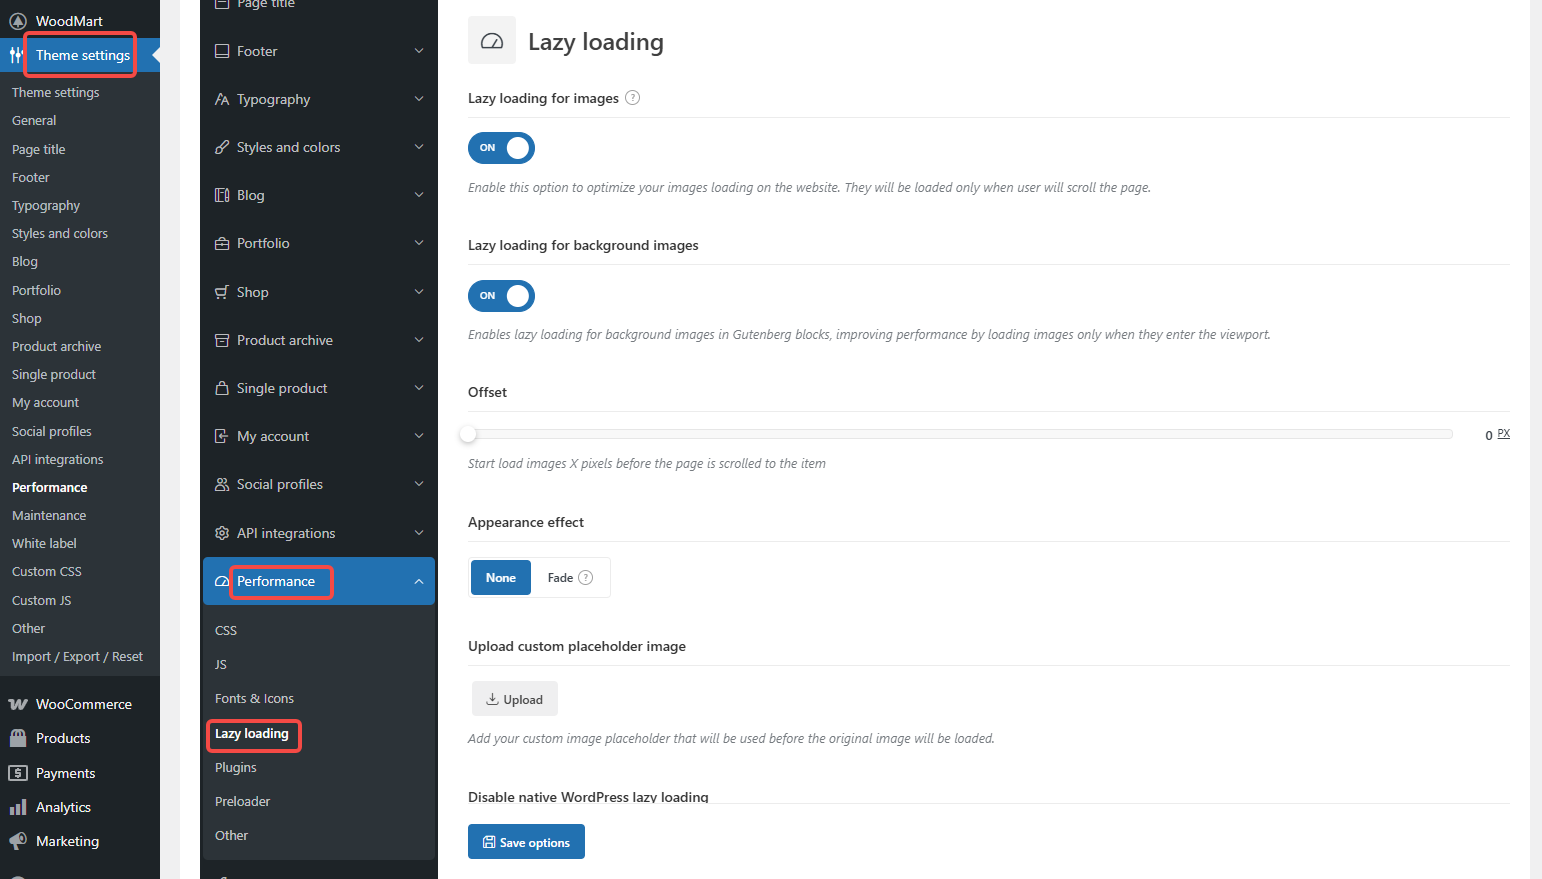This screenshot has height=879, width=1542.
Task: Collapse the Performance section chevron
Action: (419, 581)
